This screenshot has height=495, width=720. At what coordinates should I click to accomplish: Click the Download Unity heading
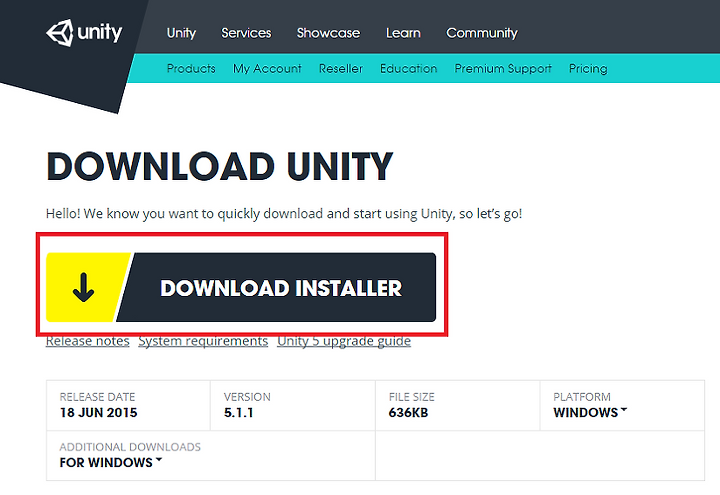tap(219, 166)
